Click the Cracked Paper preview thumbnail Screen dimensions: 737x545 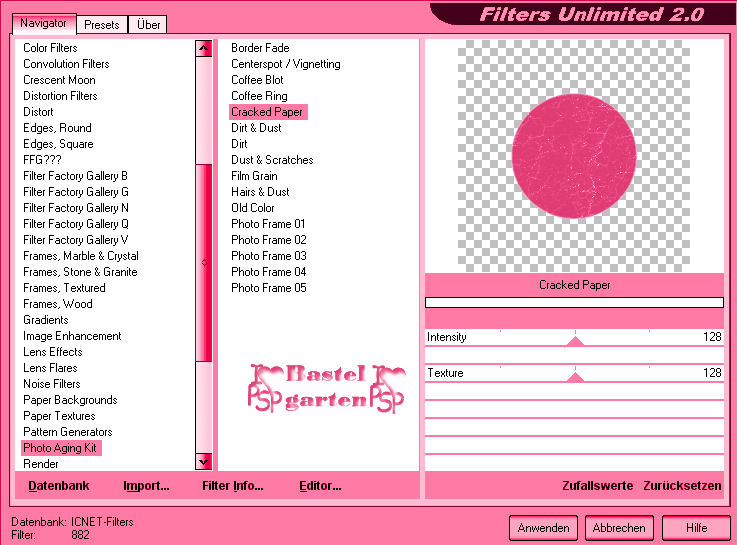click(x=574, y=155)
